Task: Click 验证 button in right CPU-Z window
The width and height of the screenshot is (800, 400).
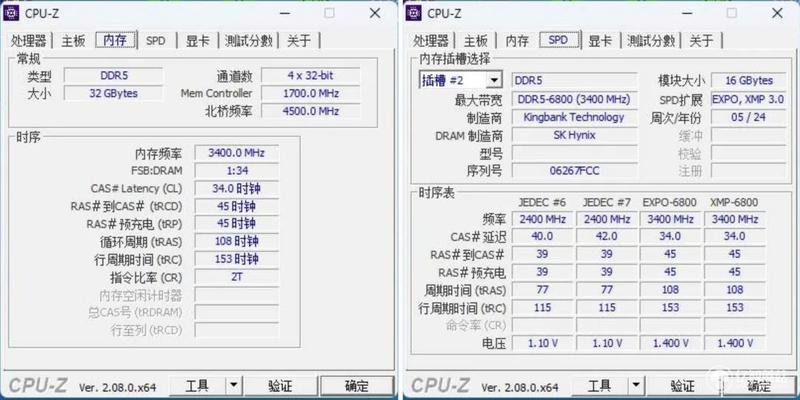Action: point(683,386)
